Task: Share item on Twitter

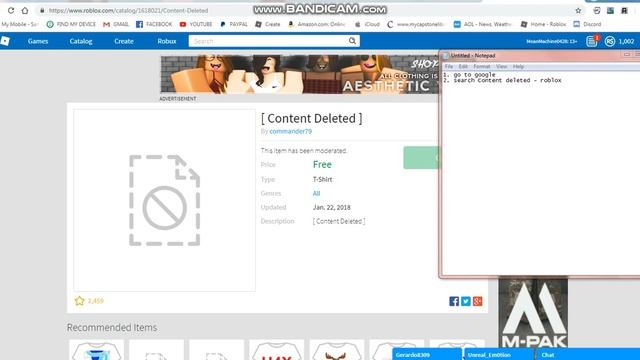Action: point(466,301)
